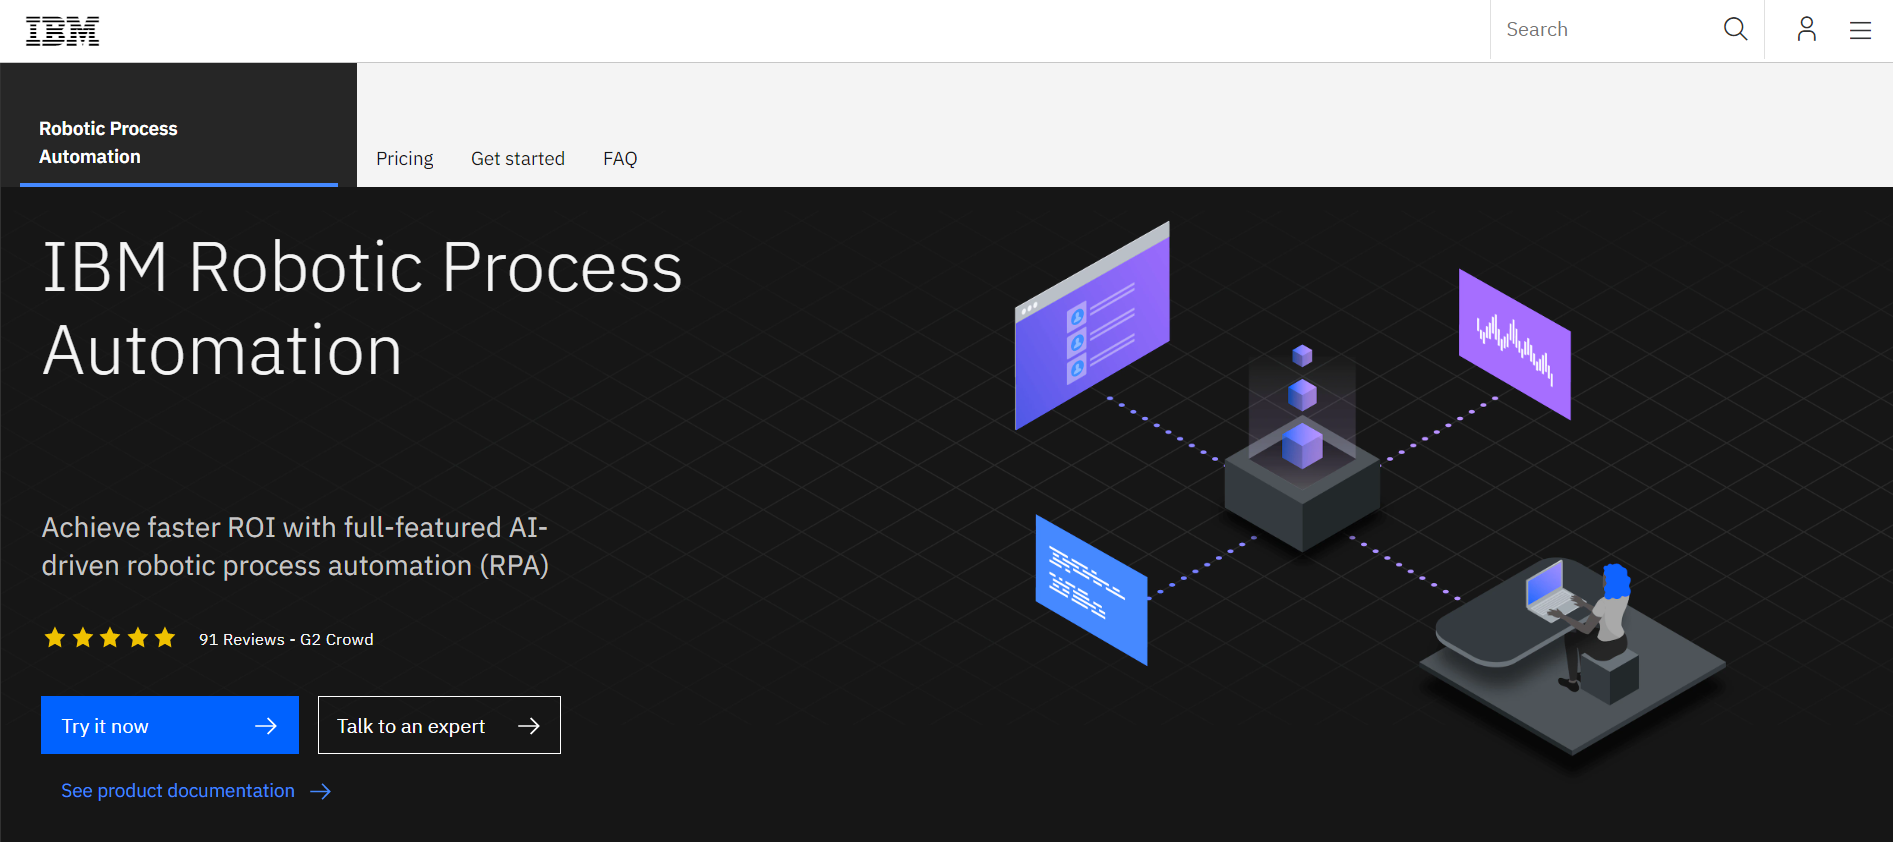Go to the Get started tab
The height and width of the screenshot is (842, 1893).
pyautogui.click(x=518, y=159)
